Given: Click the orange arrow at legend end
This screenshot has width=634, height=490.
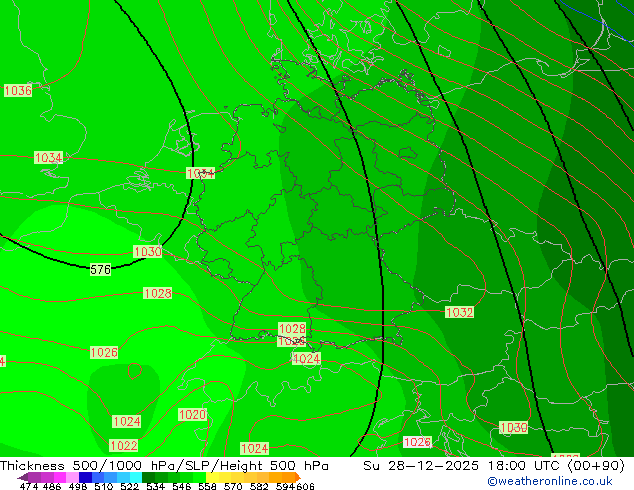Looking at the screenshot, I should tap(298, 477).
